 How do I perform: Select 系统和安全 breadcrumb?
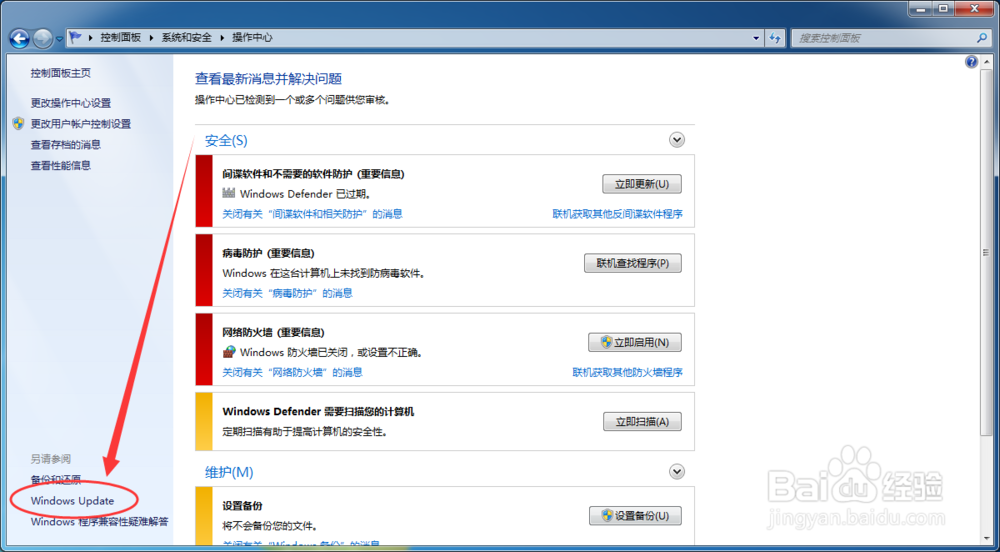tap(186, 38)
